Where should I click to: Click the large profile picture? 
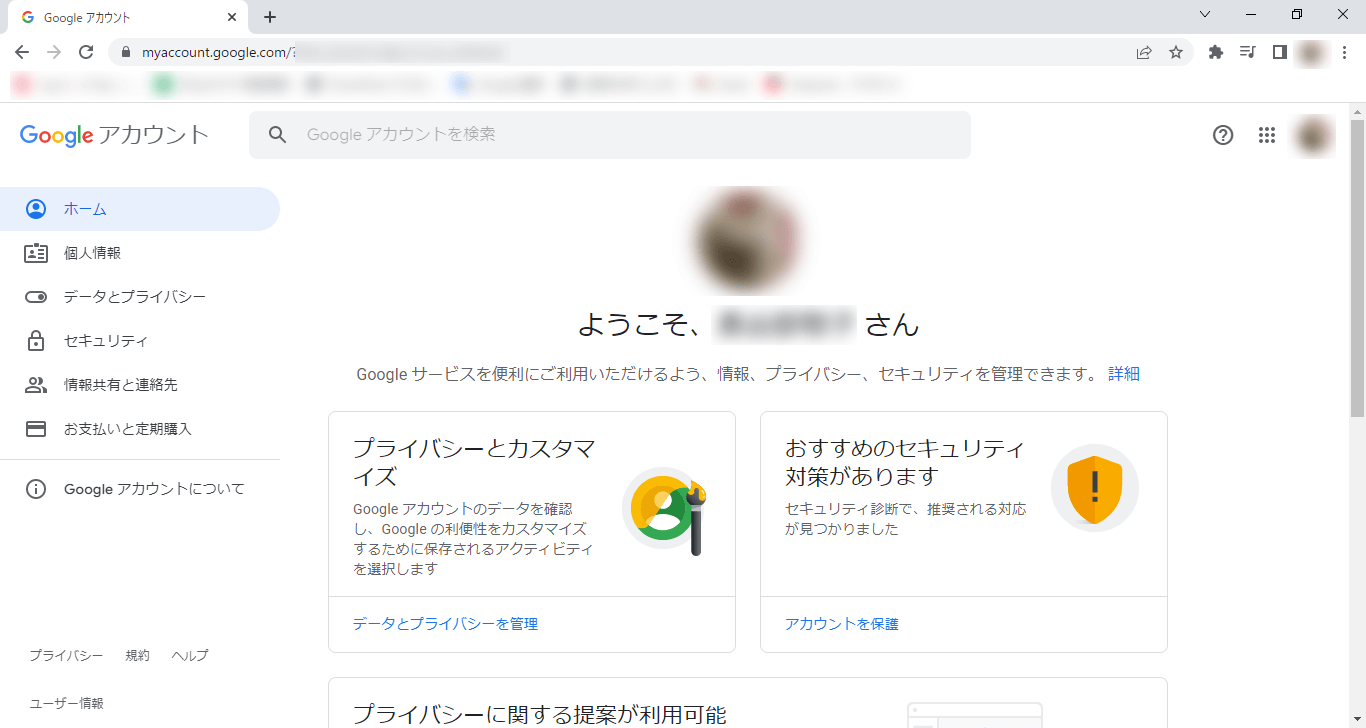pyautogui.click(x=746, y=240)
